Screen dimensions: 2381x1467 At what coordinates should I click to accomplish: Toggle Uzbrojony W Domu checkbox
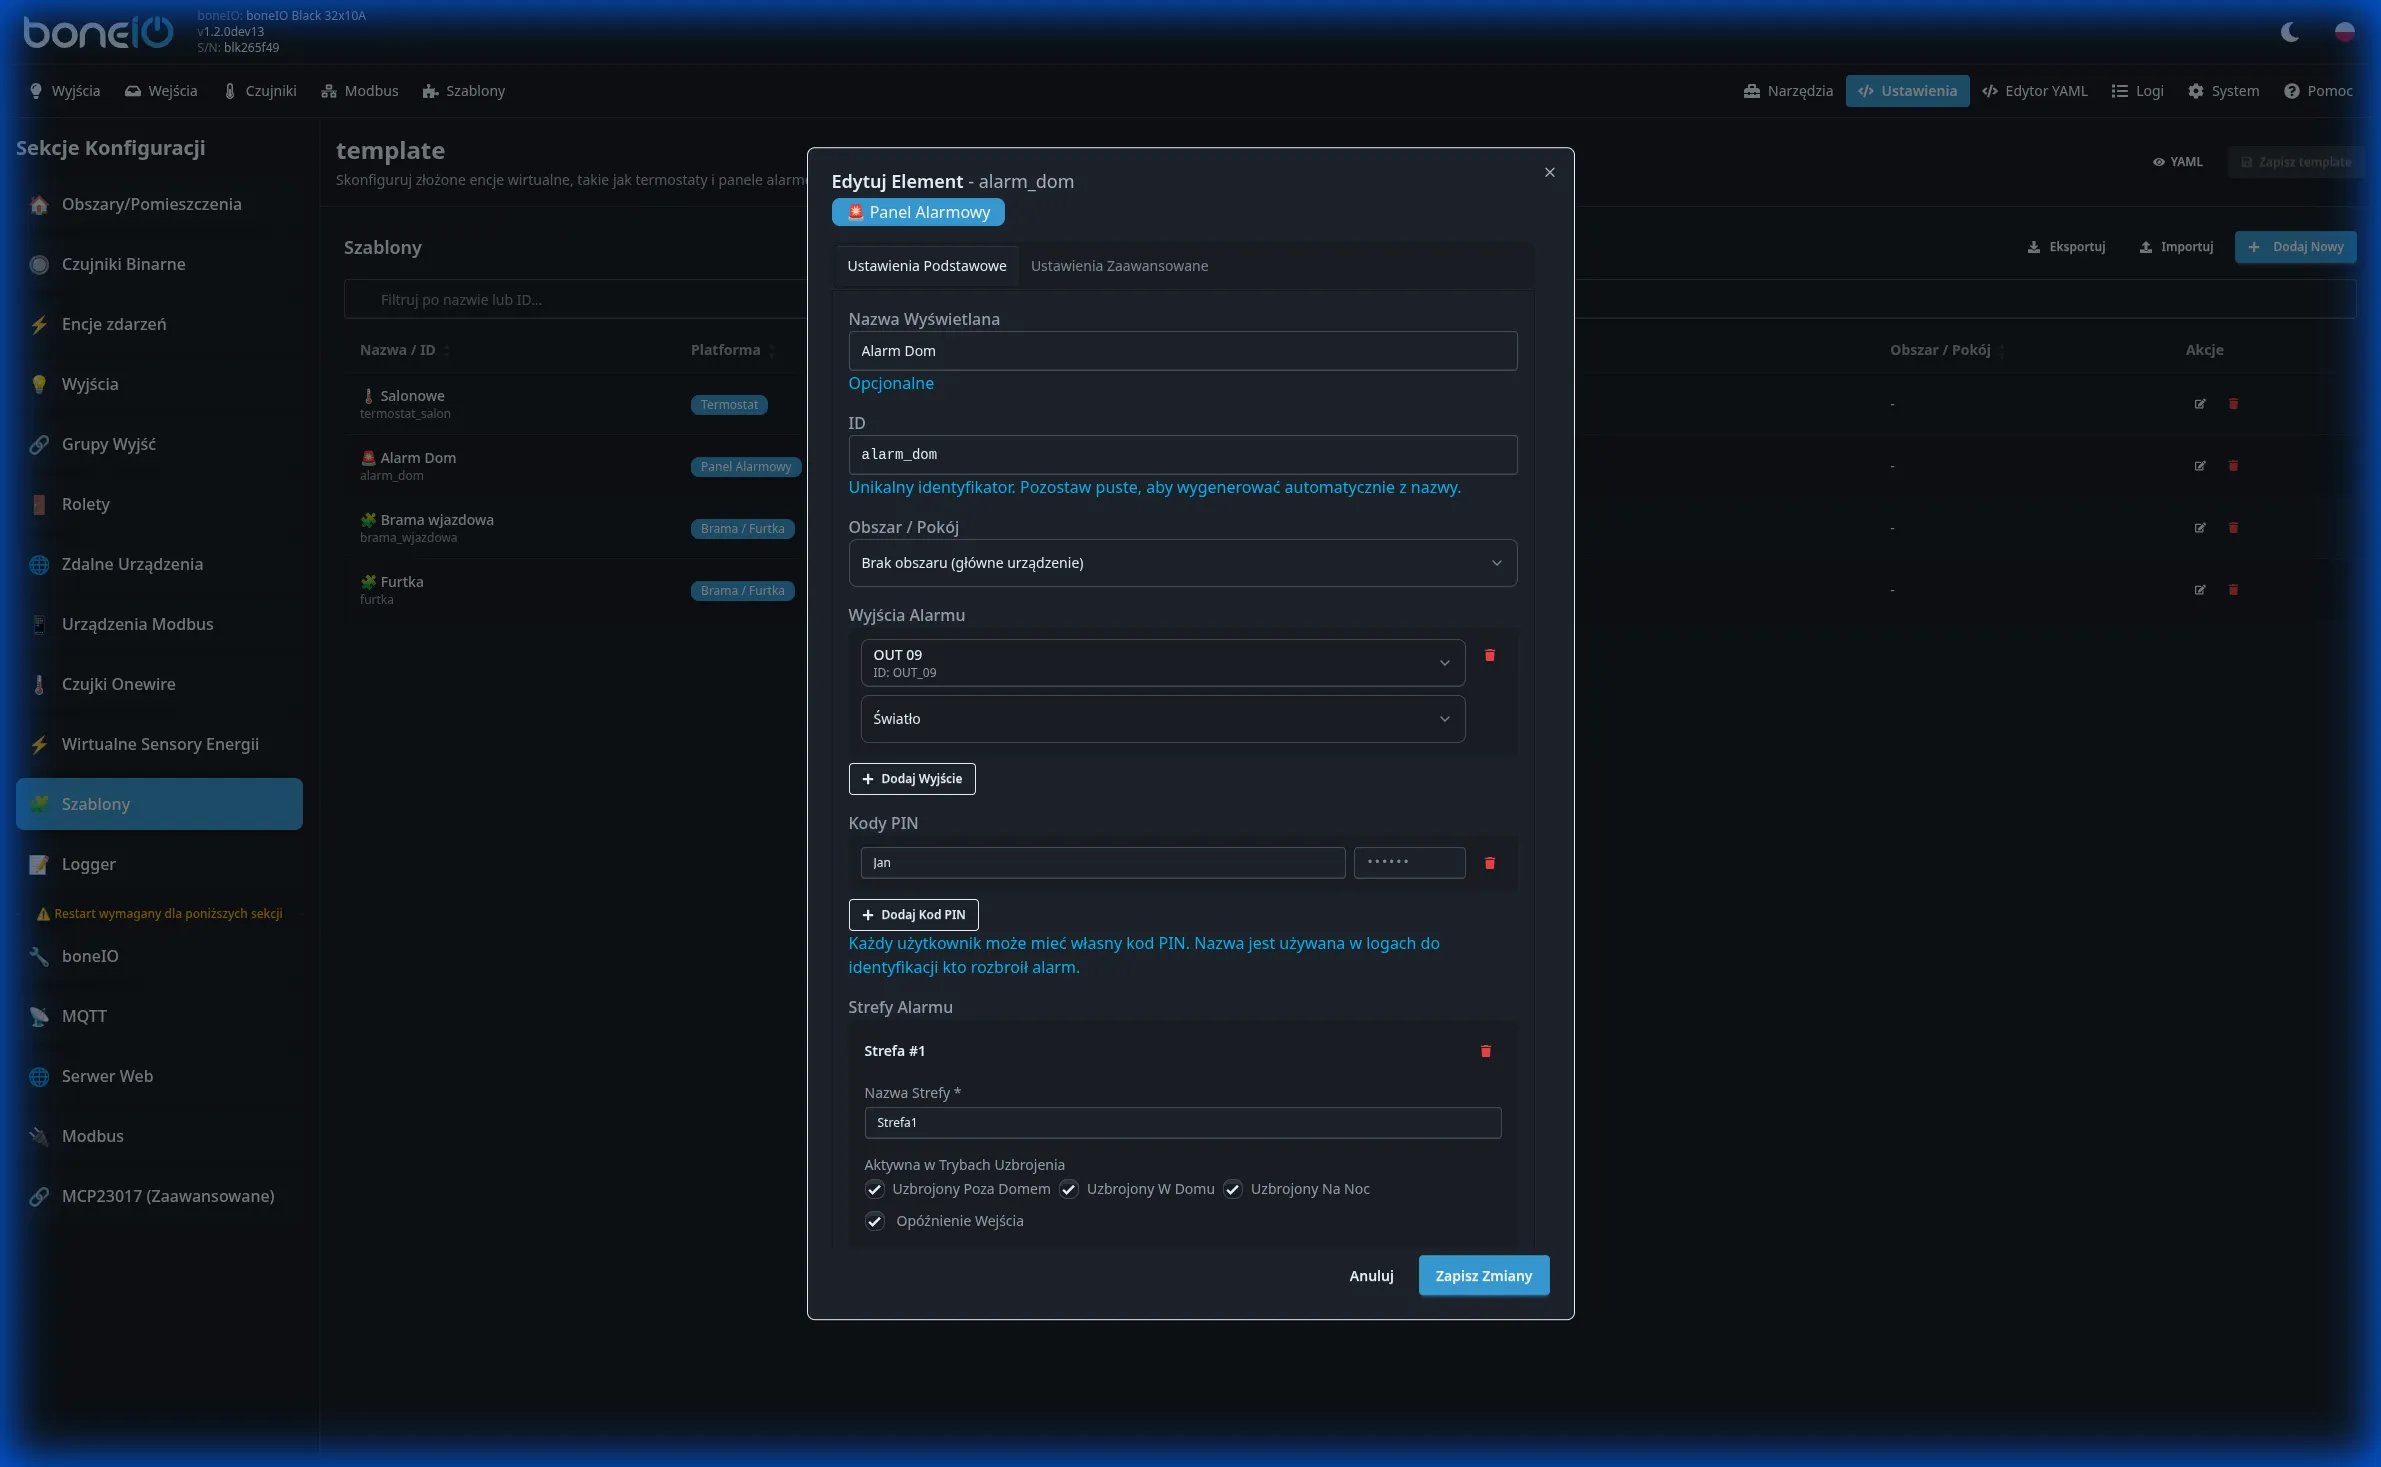click(1069, 1189)
